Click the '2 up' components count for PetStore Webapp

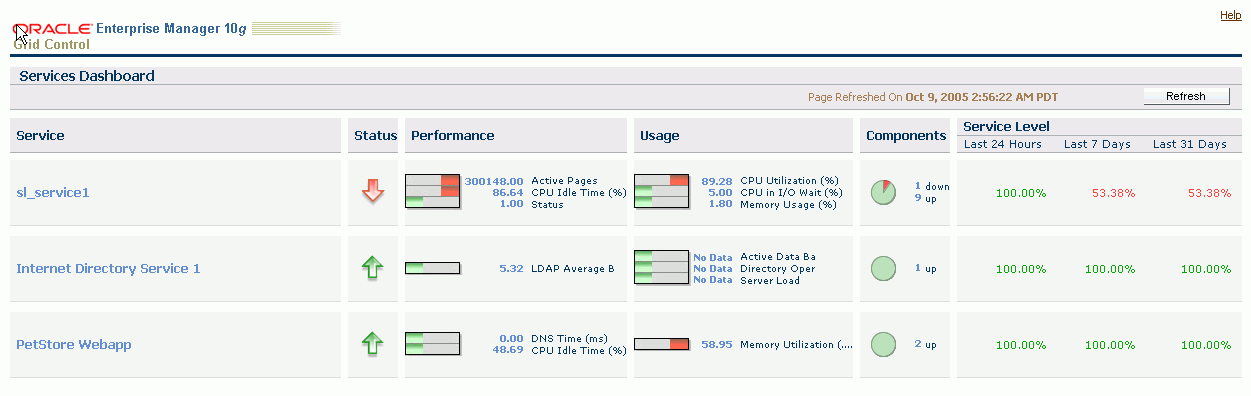click(926, 344)
